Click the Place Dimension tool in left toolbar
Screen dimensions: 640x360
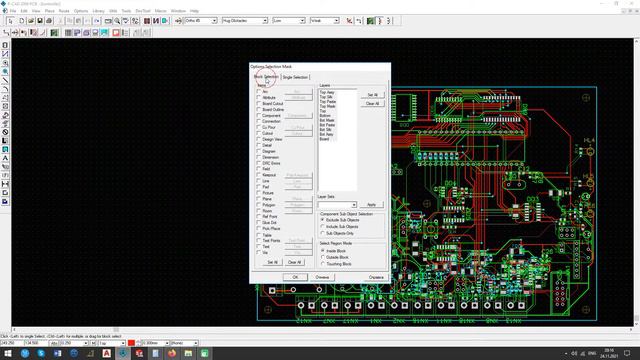pos(5,184)
